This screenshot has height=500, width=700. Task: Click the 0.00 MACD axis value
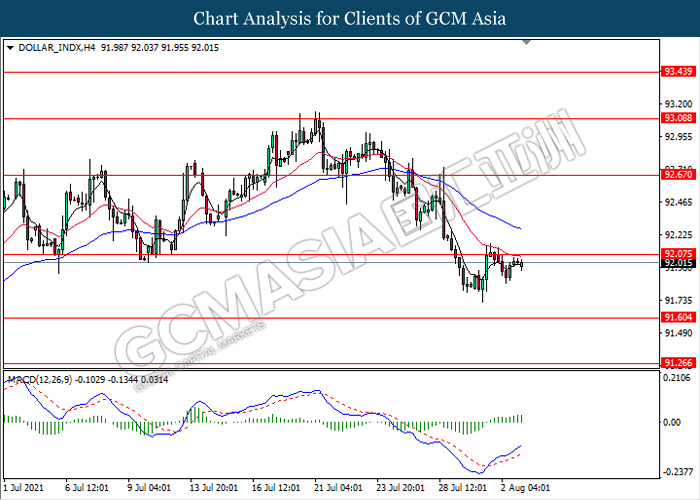pyautogui.click(x=674, y=423)
